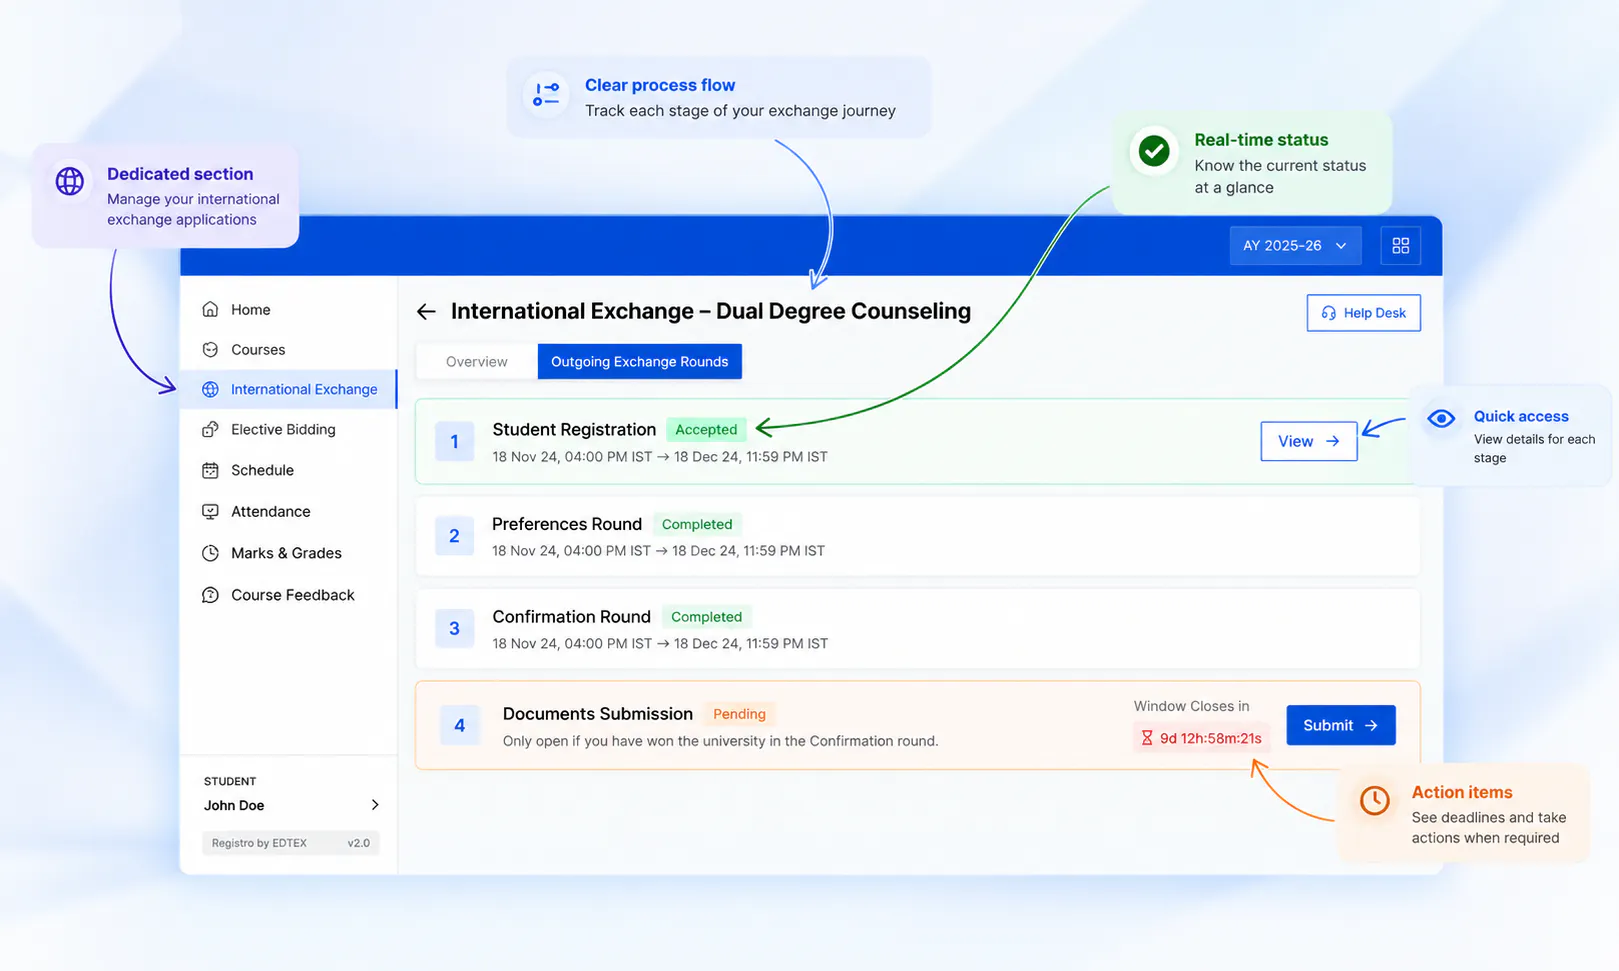Click the 9d 12h:58m:21s countdown timer

pyautogui.click(x=1202, y=738)
